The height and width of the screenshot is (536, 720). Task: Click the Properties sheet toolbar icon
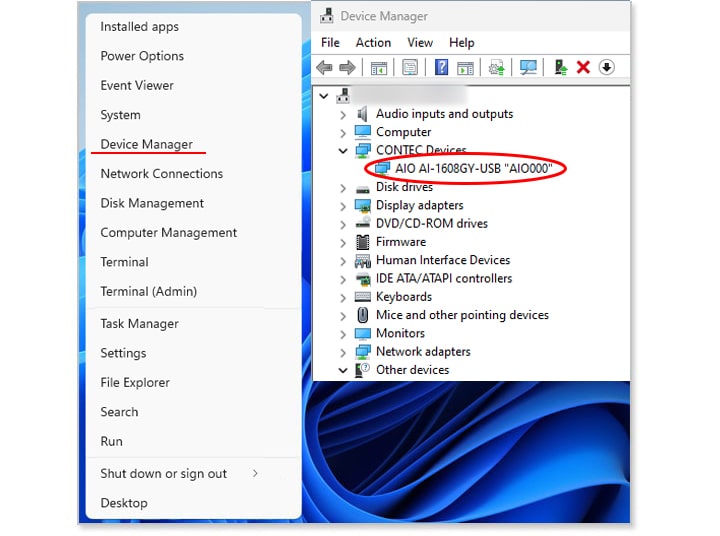[x=409, y=67]
